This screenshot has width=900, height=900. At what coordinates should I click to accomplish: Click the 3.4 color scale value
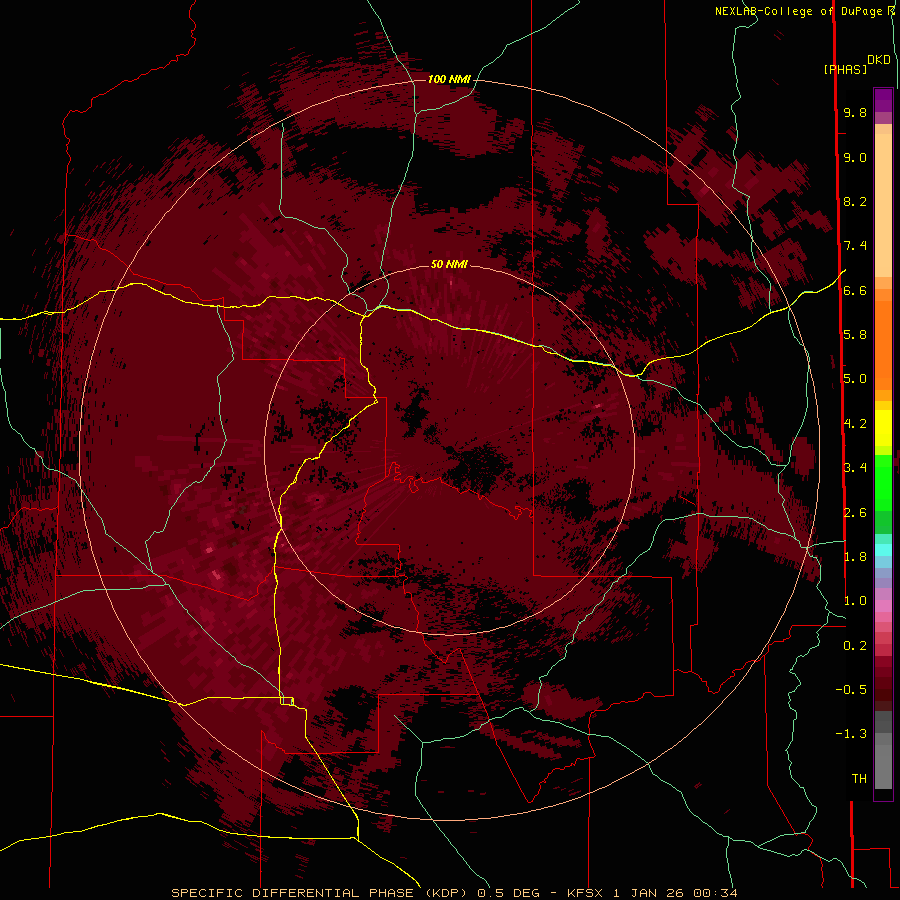point(855,468)
